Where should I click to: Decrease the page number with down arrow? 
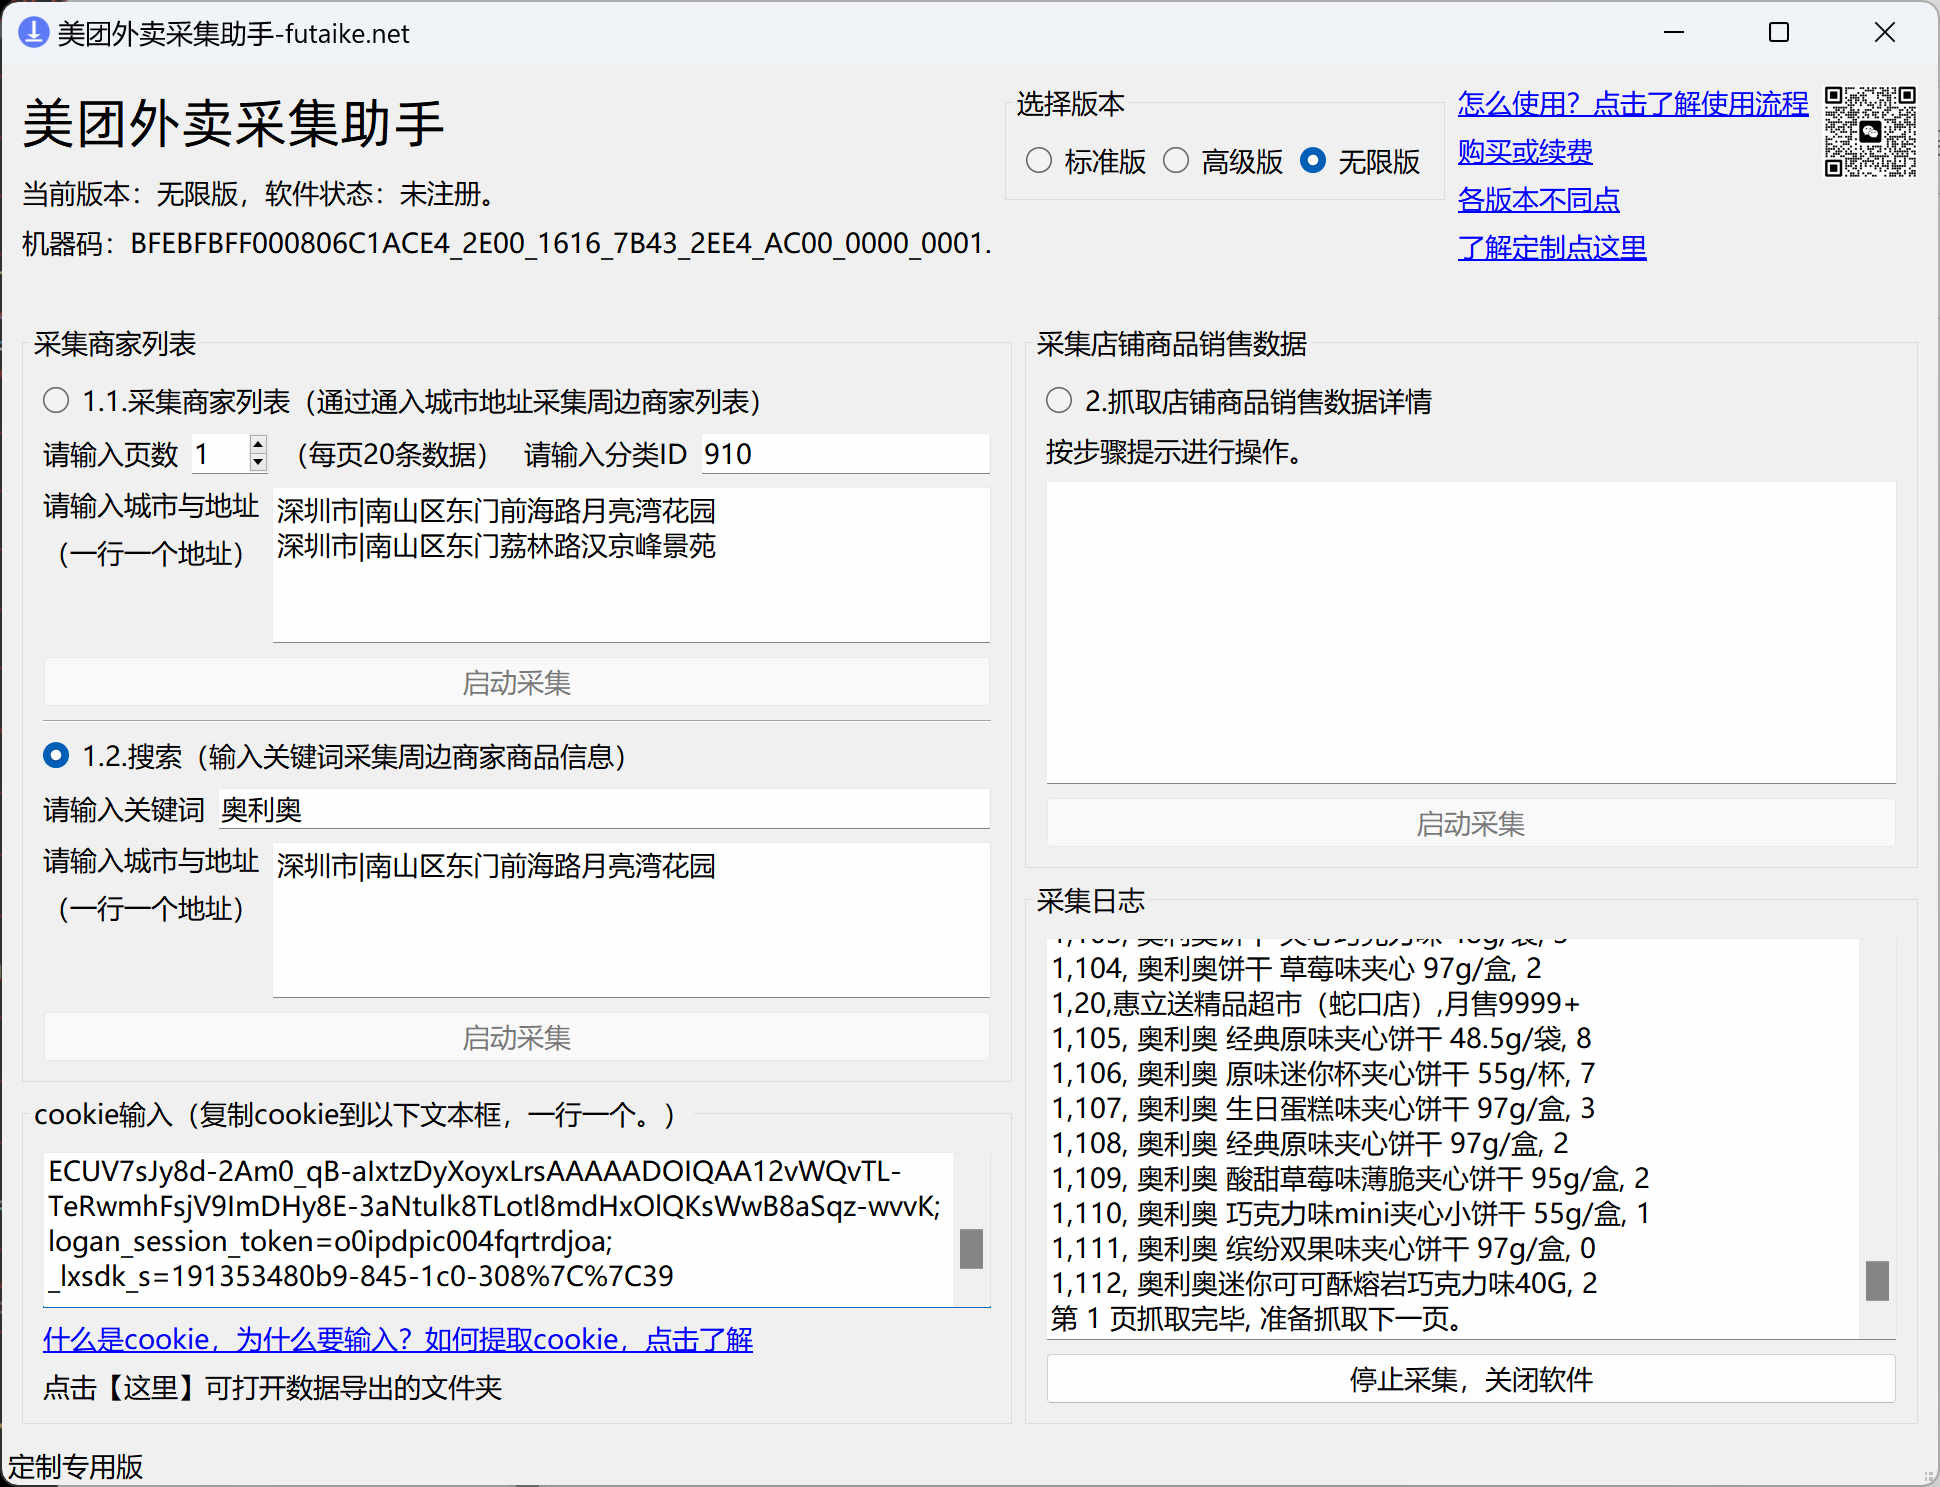pos(258,463)
